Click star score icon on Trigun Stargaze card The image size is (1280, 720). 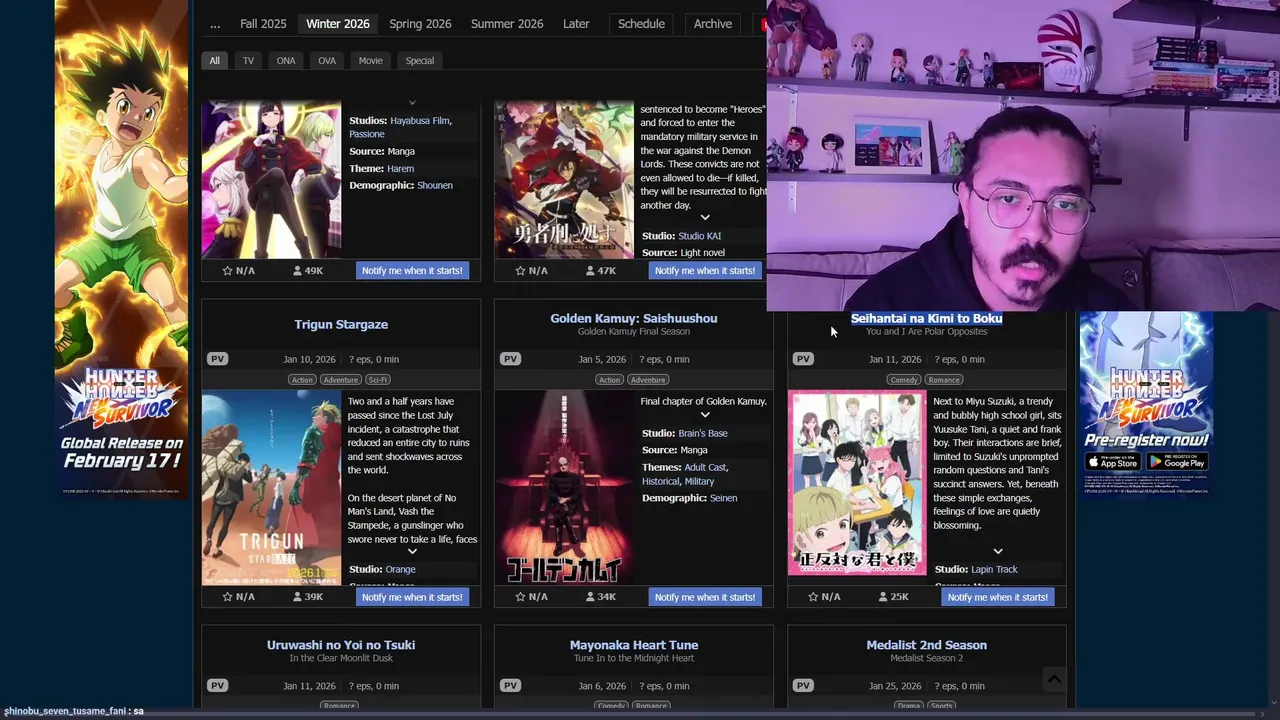tap(228, 597)
